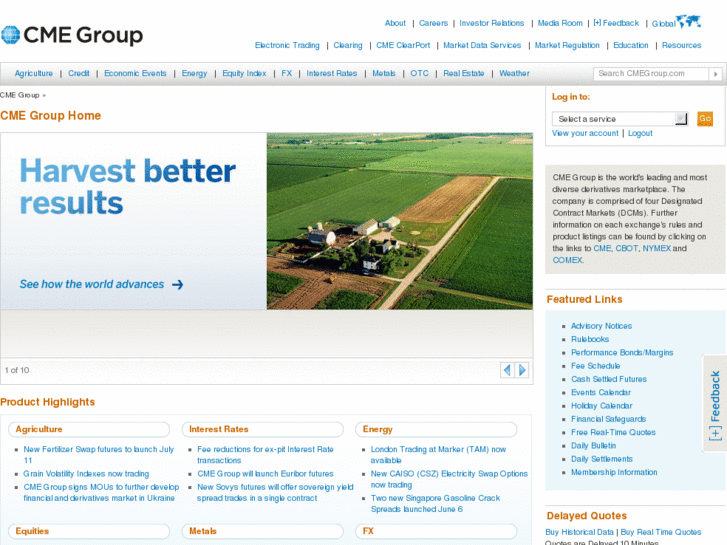Click the farm aerial banner image
Viewport: 727px width, 545px height.
pos(400,221)
